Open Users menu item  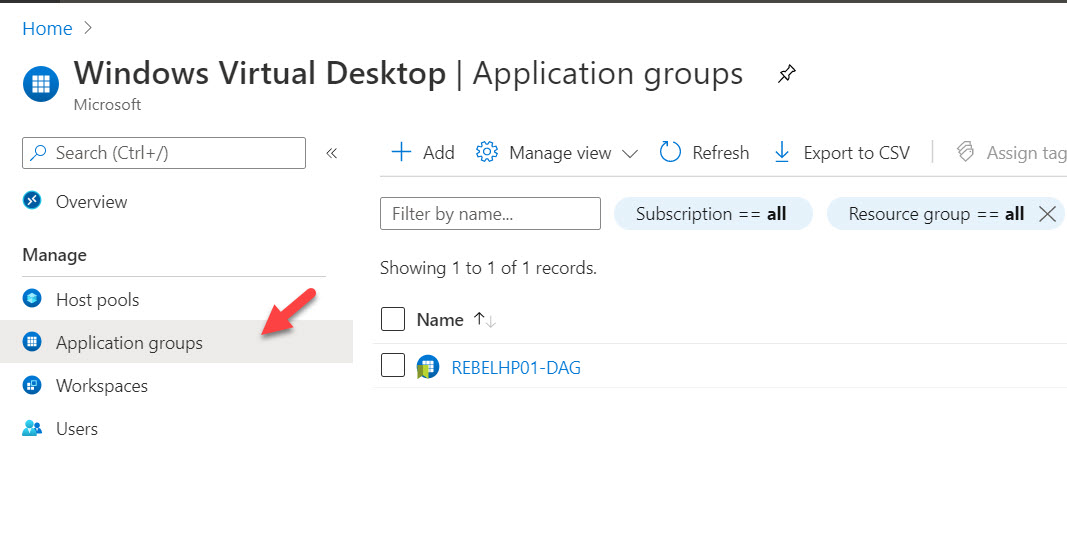[77, 428]
